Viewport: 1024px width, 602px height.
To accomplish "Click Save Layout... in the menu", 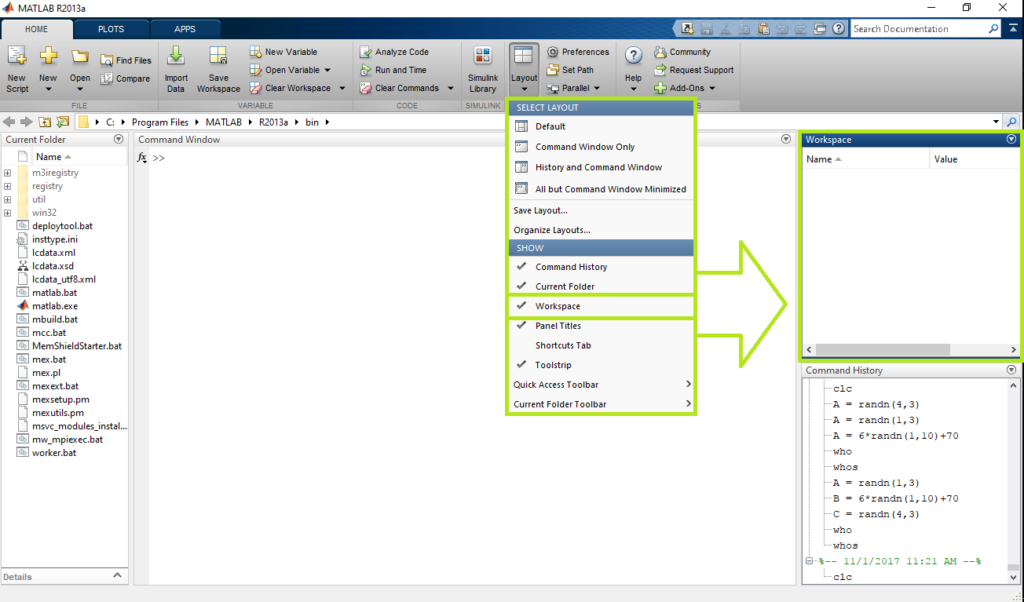I will click(x=540, y=210).
